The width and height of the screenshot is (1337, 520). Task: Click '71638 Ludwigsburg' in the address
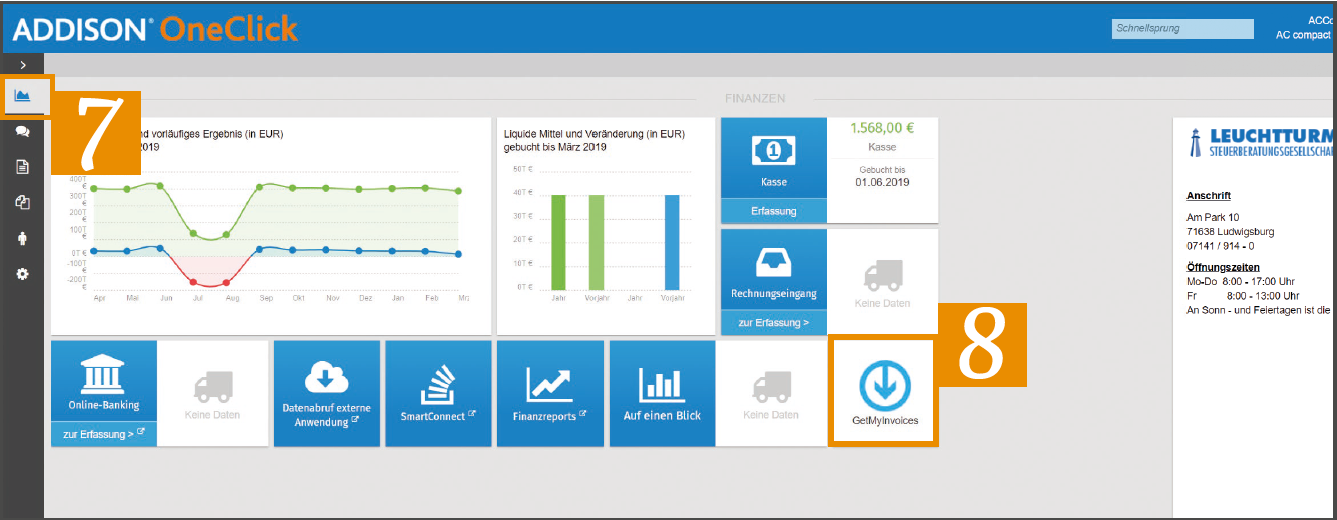tap(1230, 232)
